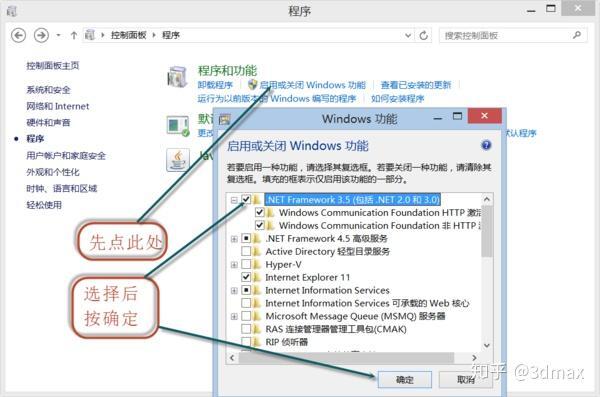Toggle Active Directory 轻型目录服务 checkbox
The width and height of the screenshot is (600, 397).
246,252
